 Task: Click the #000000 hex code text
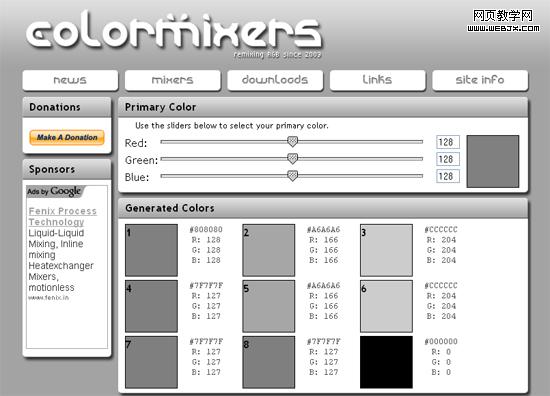[x=441, y=341]
